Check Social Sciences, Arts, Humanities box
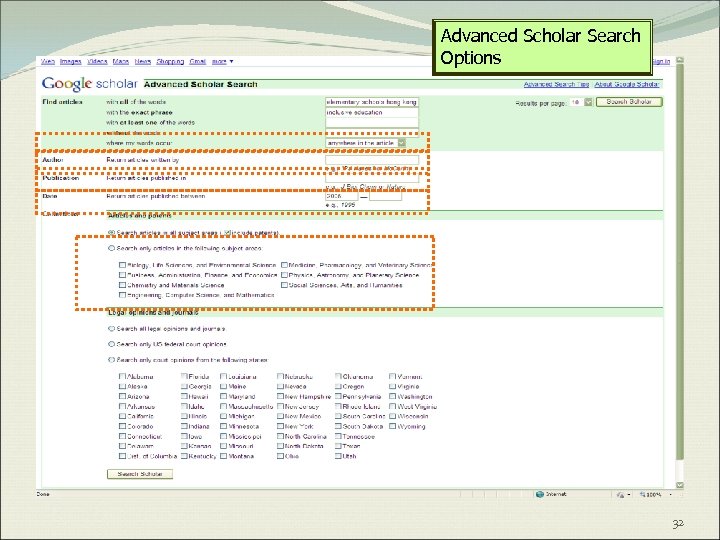Screen dimensions: 720x540 coord(284,285)
